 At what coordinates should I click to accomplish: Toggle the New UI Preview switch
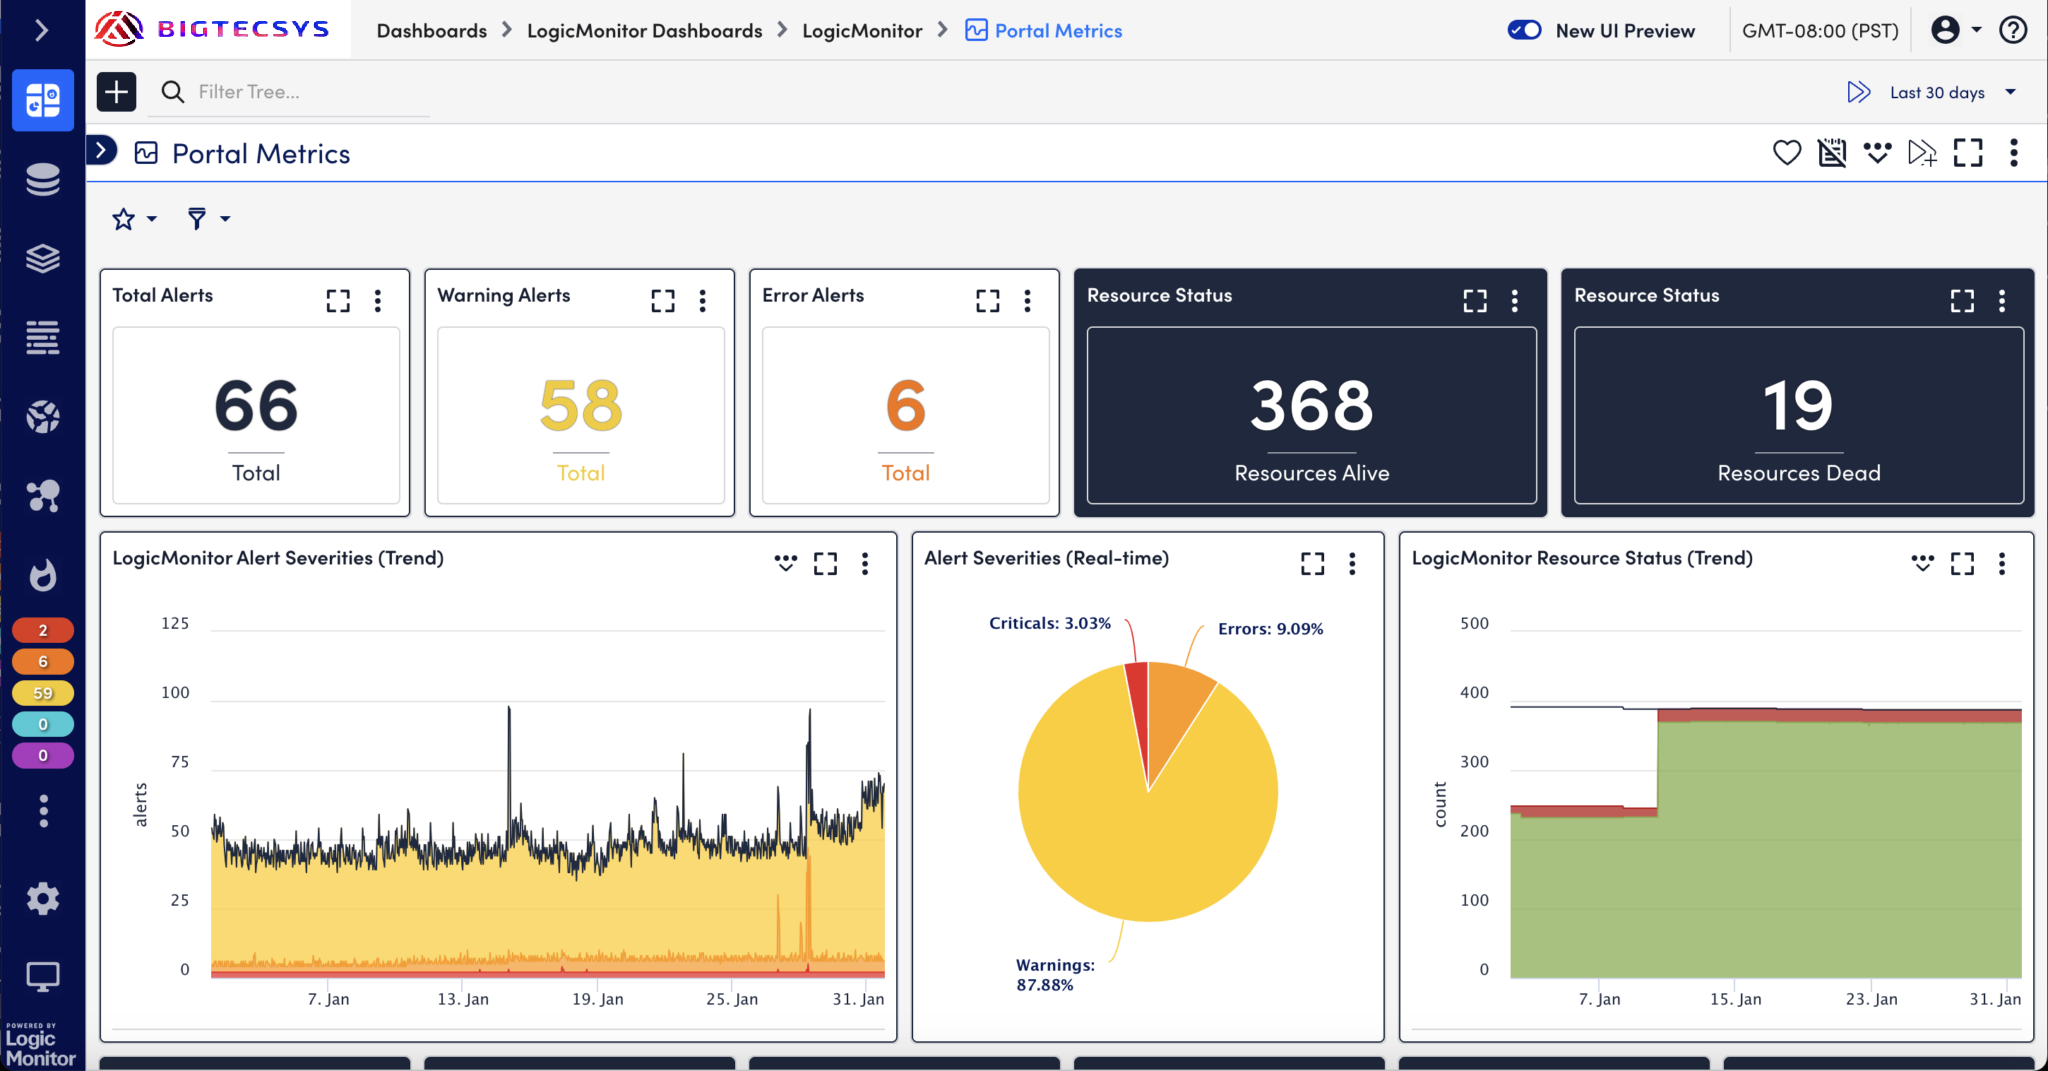[1524, 30]
